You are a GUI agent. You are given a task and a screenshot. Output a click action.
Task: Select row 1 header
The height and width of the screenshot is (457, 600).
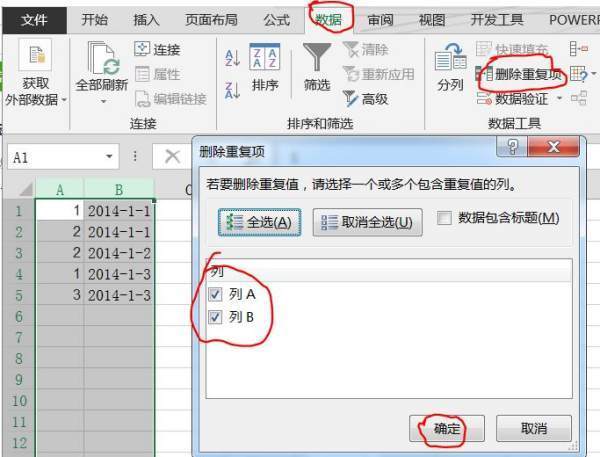19,211
